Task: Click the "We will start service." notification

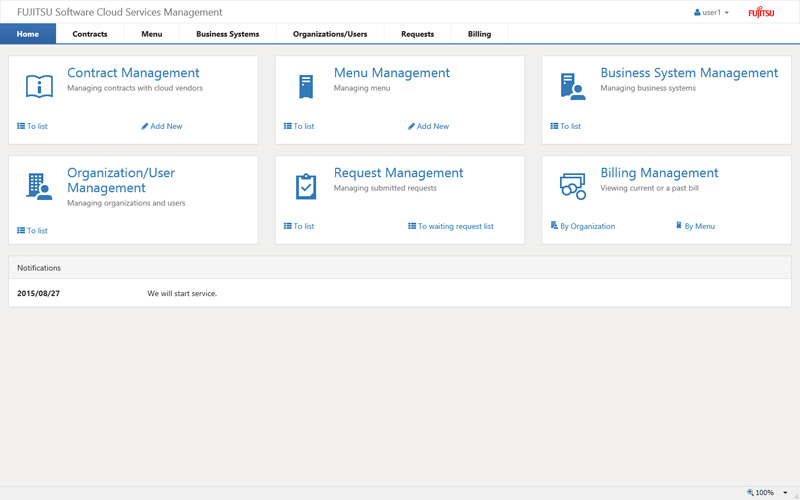Action: click(182, 293)
